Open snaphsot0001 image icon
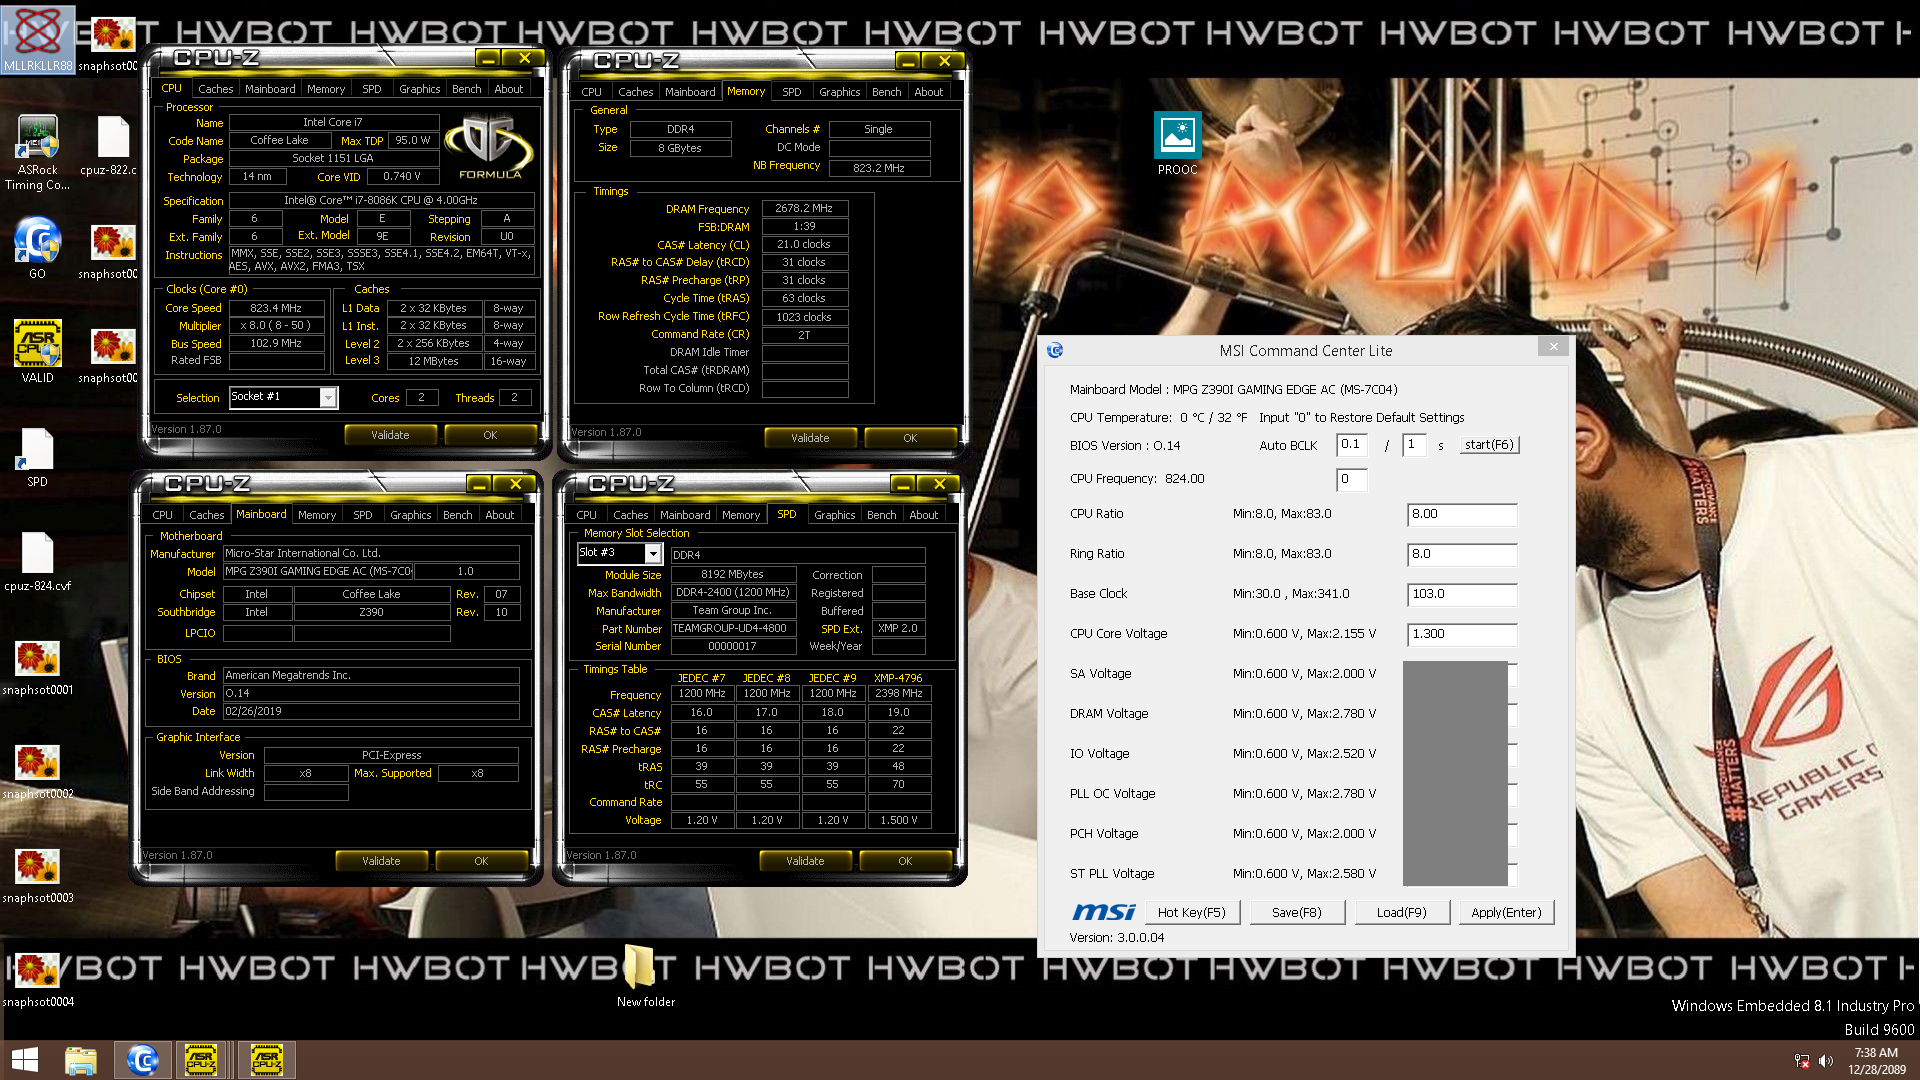Image resolution: width=1920 pixels, height=1080 pixels. [x=37, y=667]
